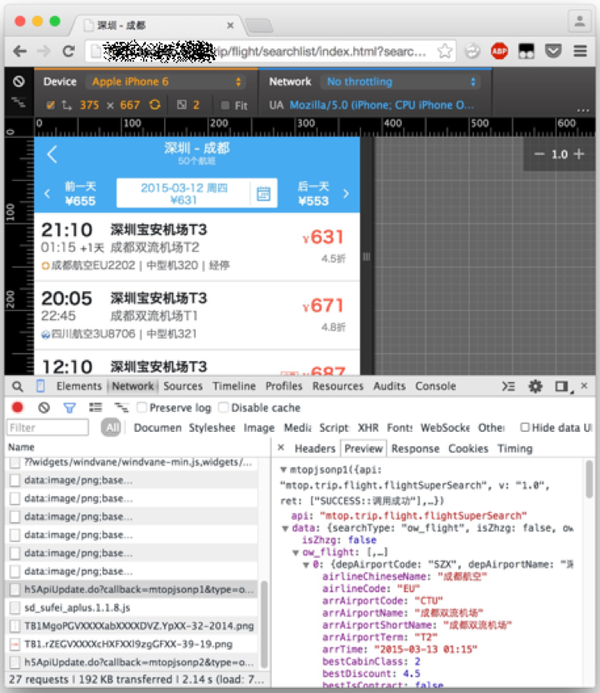
Task: Show the console drawer icon
Action: point(509,387)
